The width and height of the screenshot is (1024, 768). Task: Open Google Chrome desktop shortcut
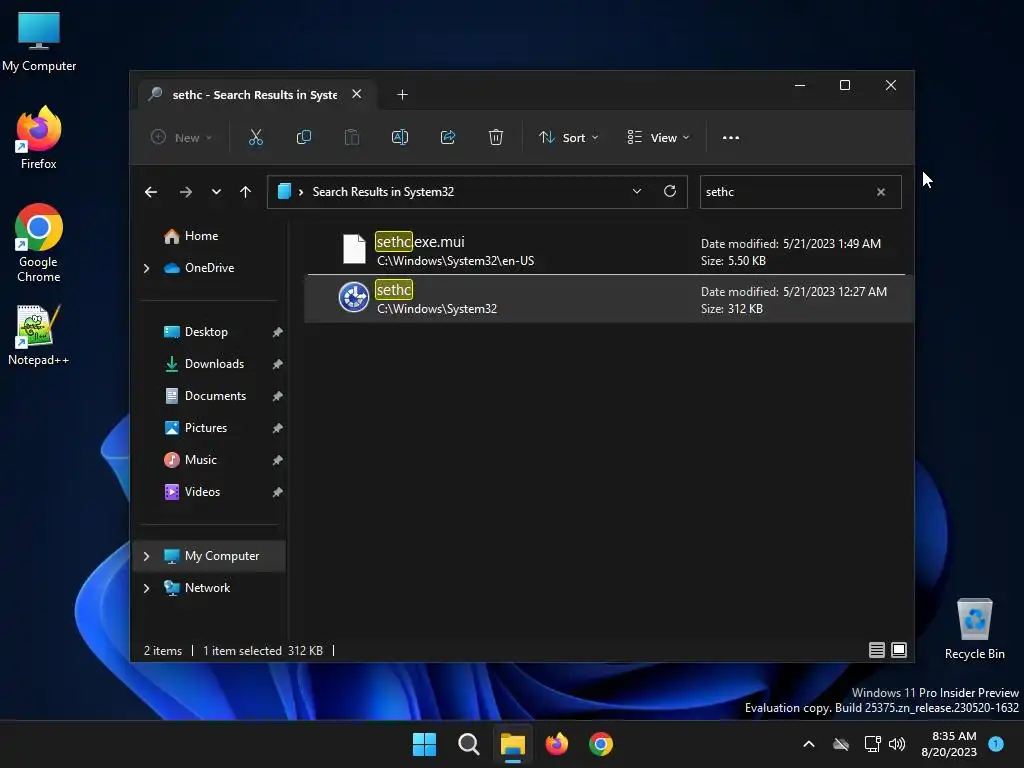click(39, 242)
